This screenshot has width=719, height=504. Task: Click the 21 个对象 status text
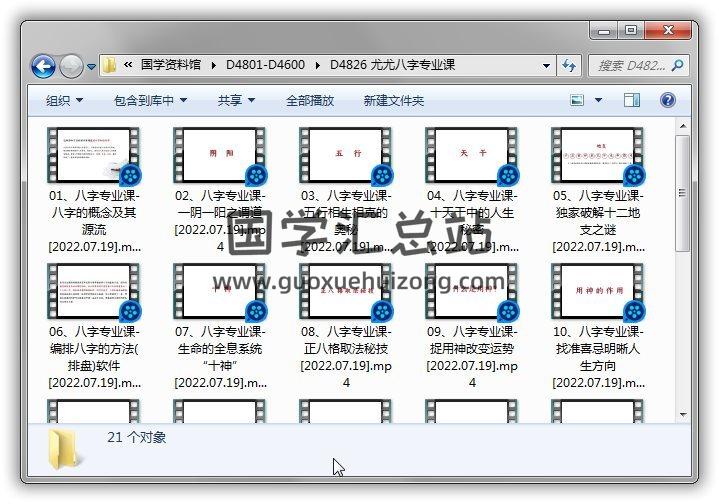137,437
